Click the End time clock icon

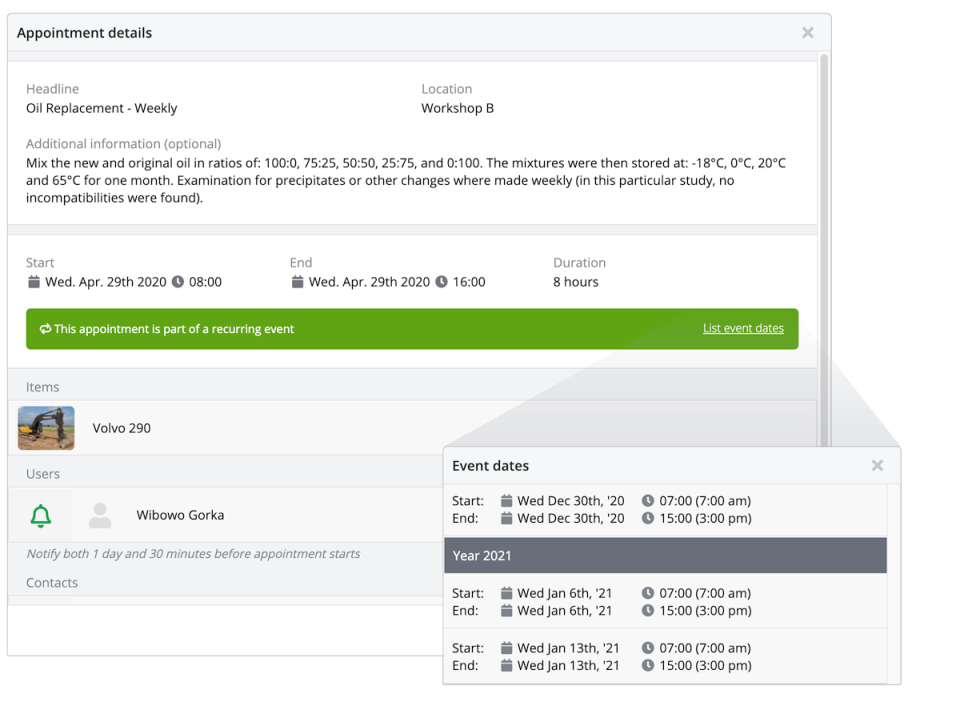(441, 282)
